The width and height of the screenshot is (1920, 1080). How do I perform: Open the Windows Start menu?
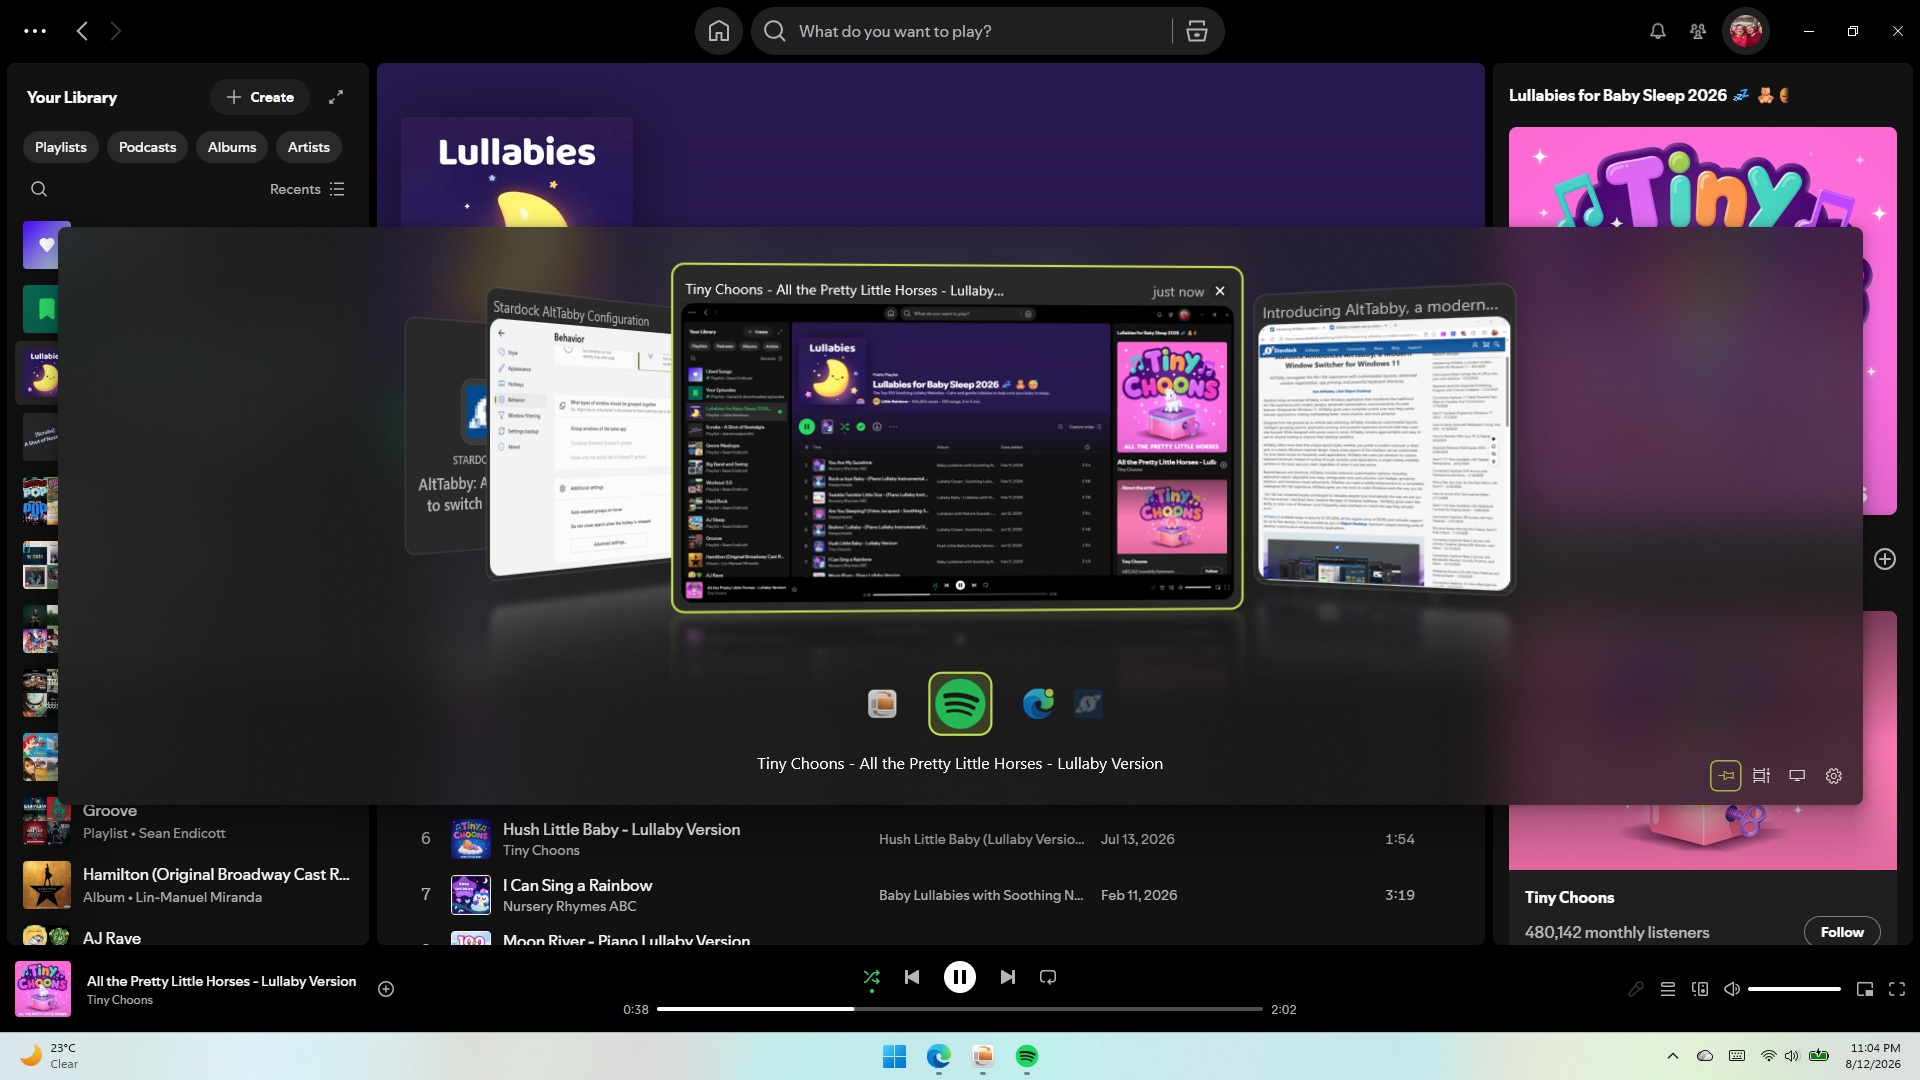(894, 1056)
